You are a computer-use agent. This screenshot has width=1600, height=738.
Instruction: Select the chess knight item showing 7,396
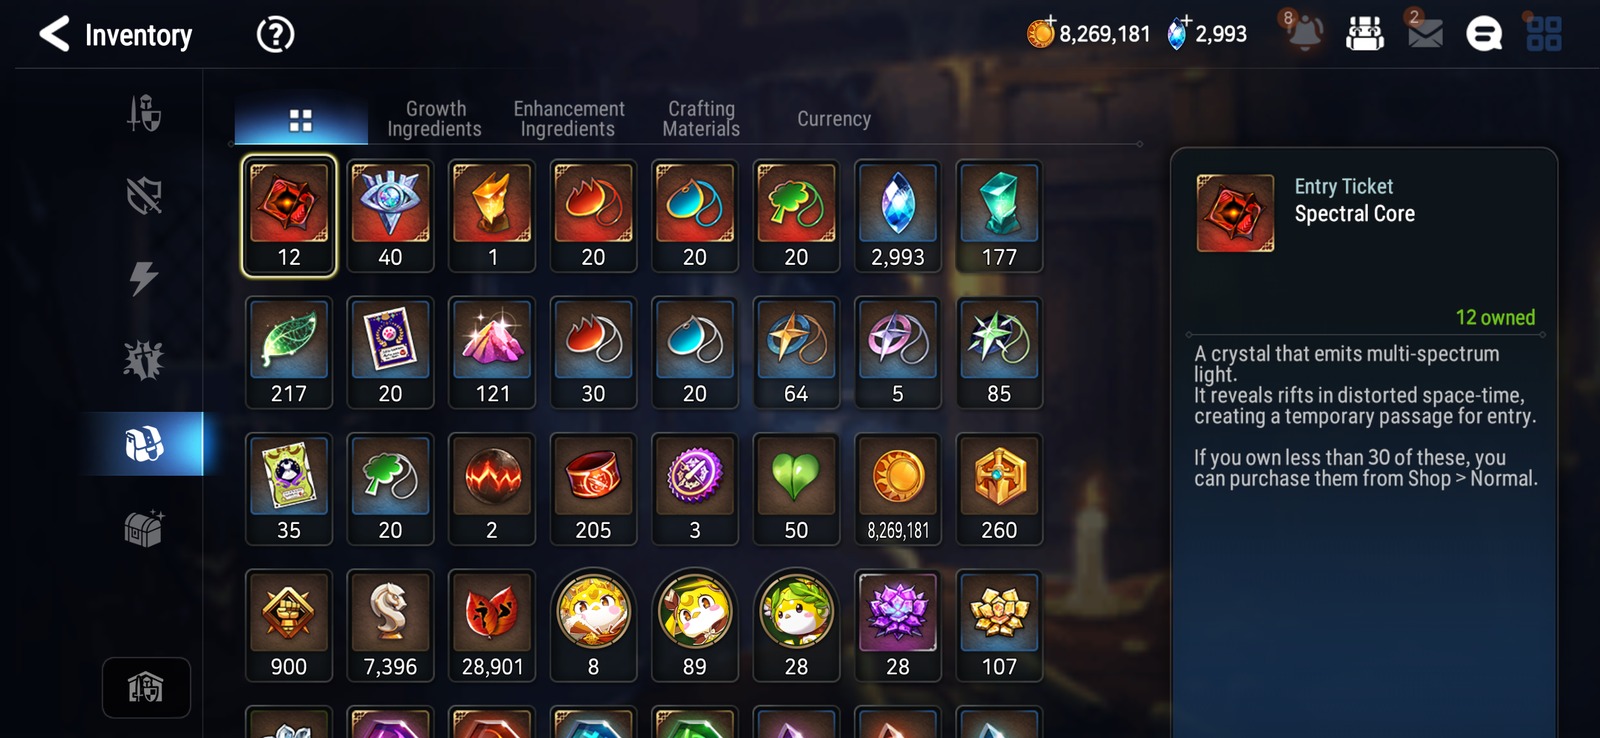point(390,625)
